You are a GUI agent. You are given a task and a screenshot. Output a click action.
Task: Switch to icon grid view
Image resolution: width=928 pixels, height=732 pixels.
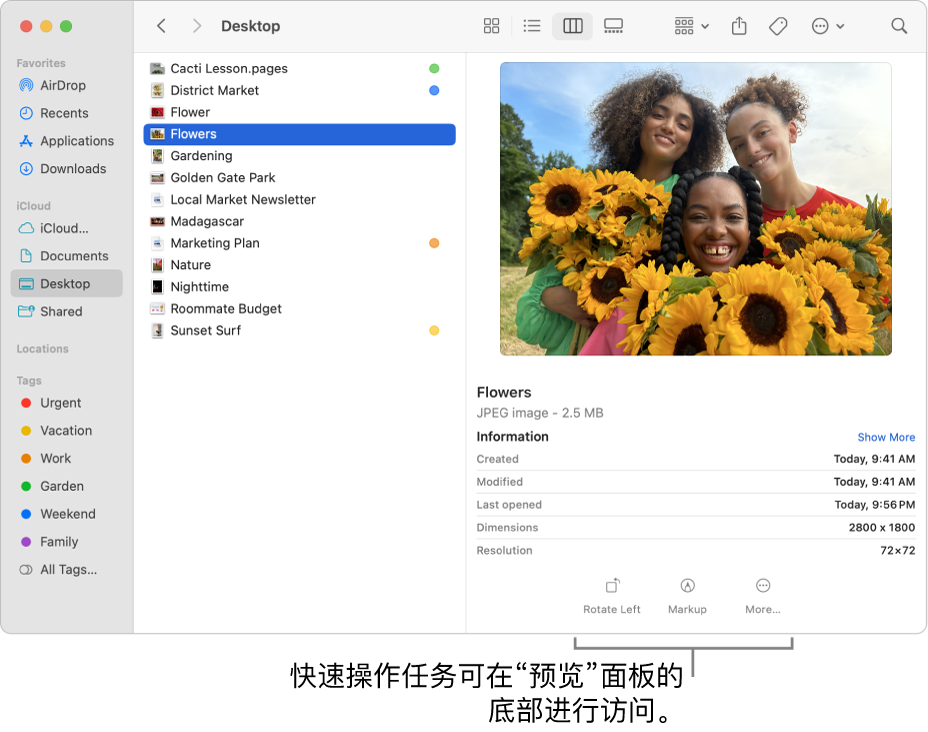click(x=491, y=26)
